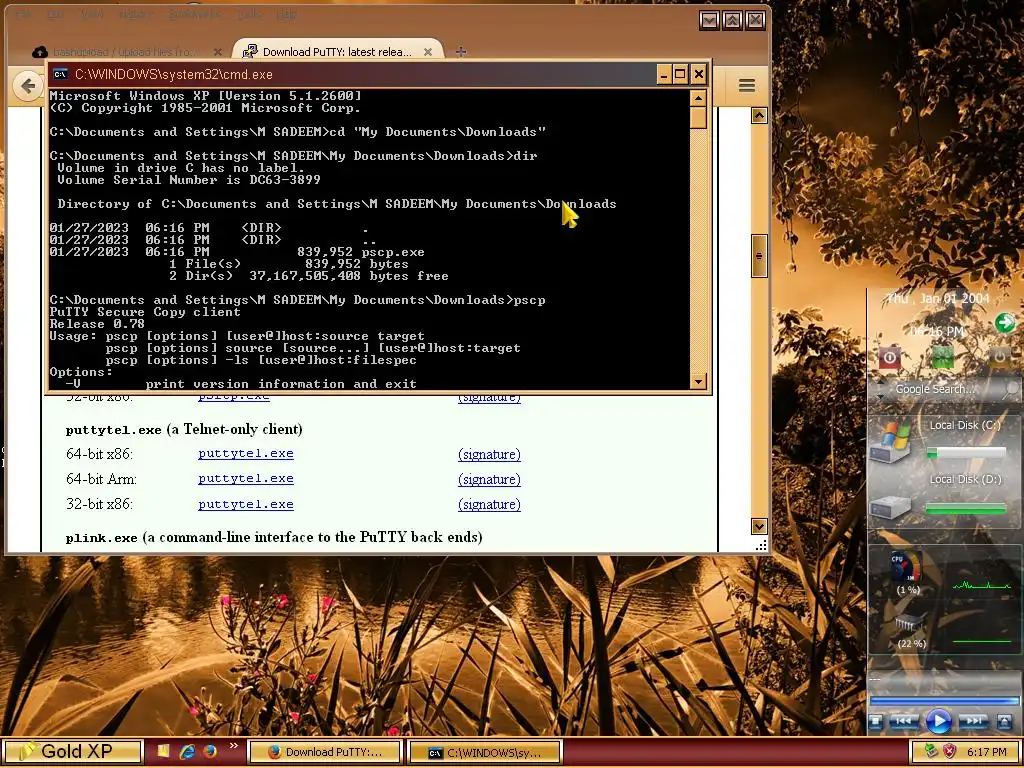The width and height of the screenshot is (1024, 768).
Task: Open the Firefox hamburger menu
Action: click(x=746, y=86)
